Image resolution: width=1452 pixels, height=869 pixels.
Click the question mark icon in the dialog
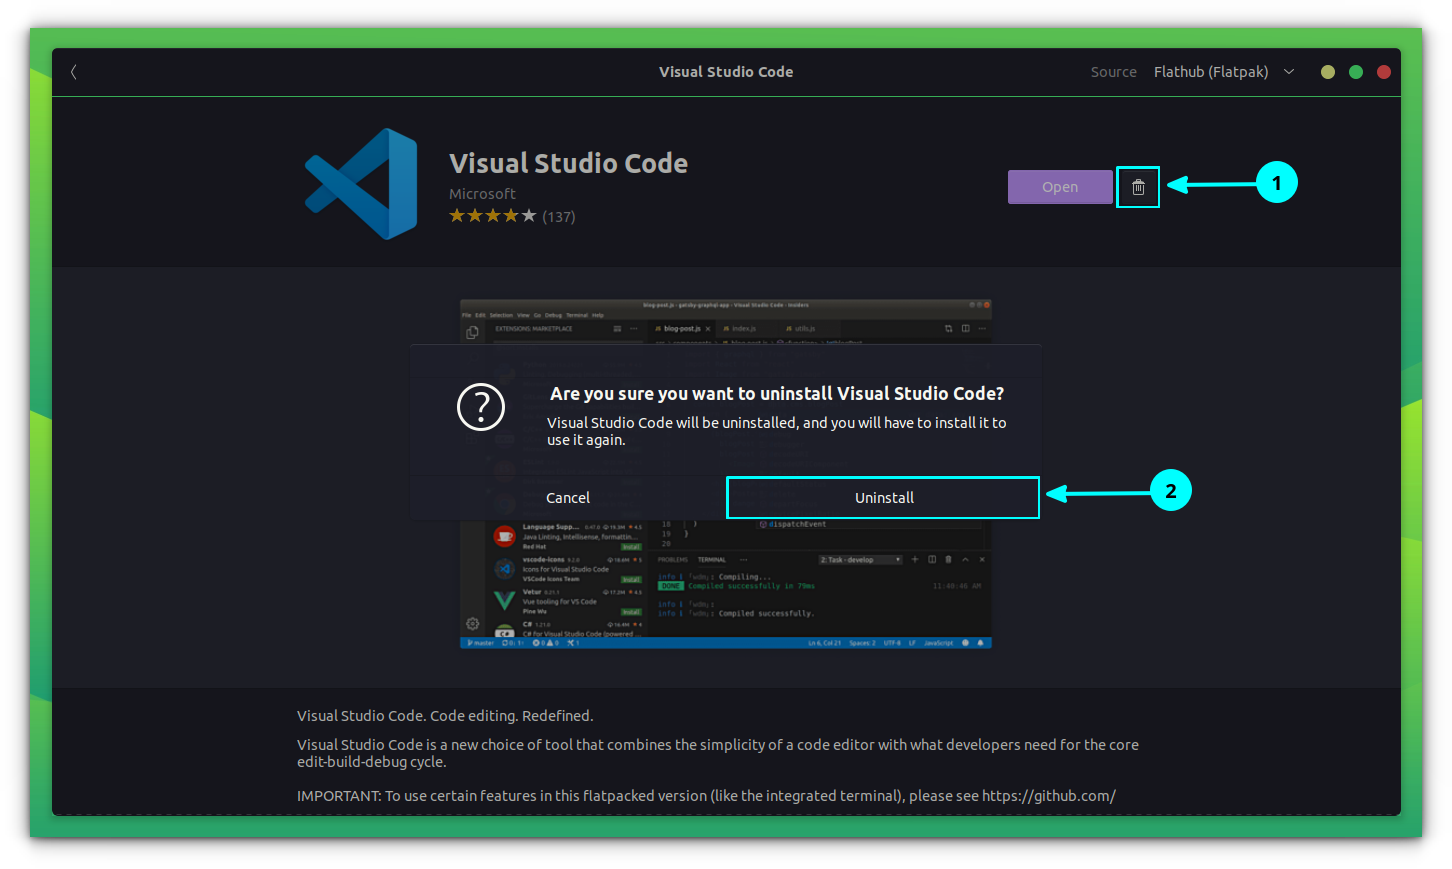pyautogui.click(x=481, y=407)
